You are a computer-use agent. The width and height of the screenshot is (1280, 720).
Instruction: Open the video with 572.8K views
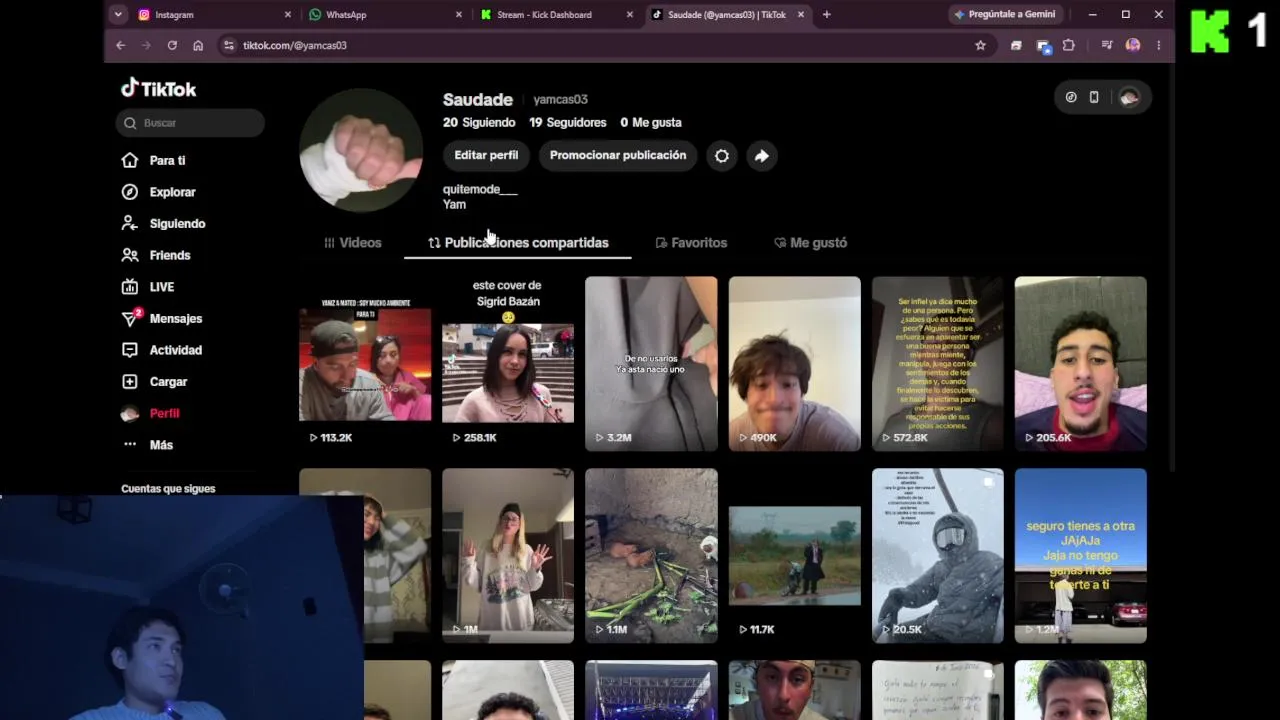937,364
